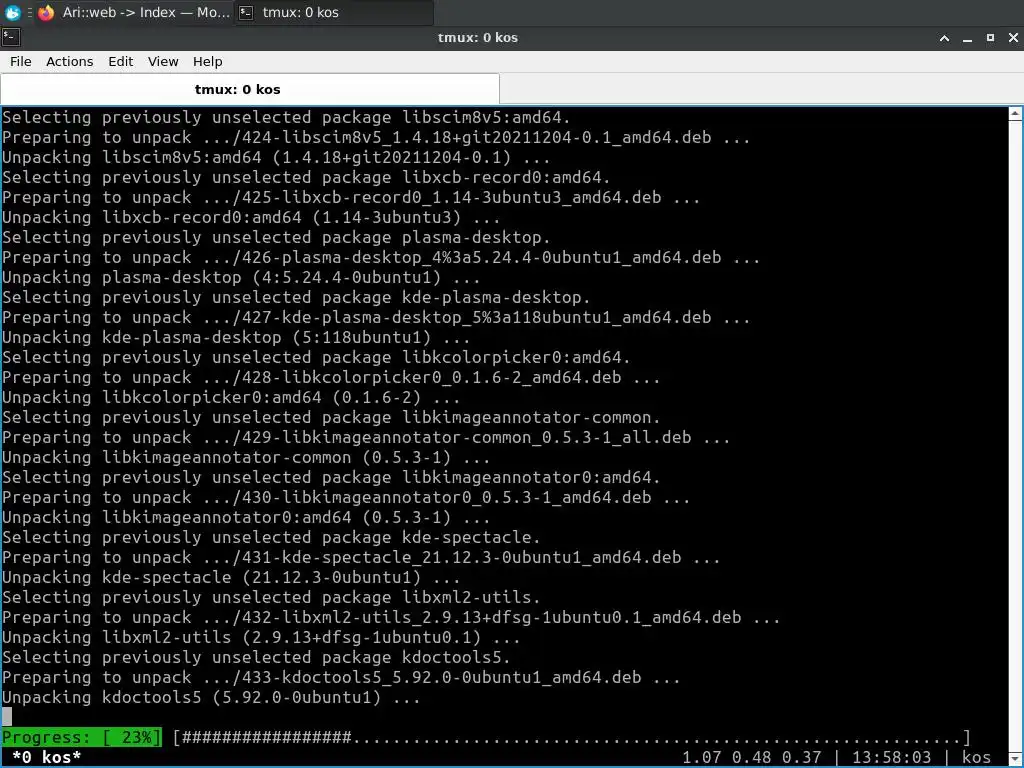Click the 'tmux: 0 kos' taskbar entry
The image size is (1024, 768).
coord(334,12)
